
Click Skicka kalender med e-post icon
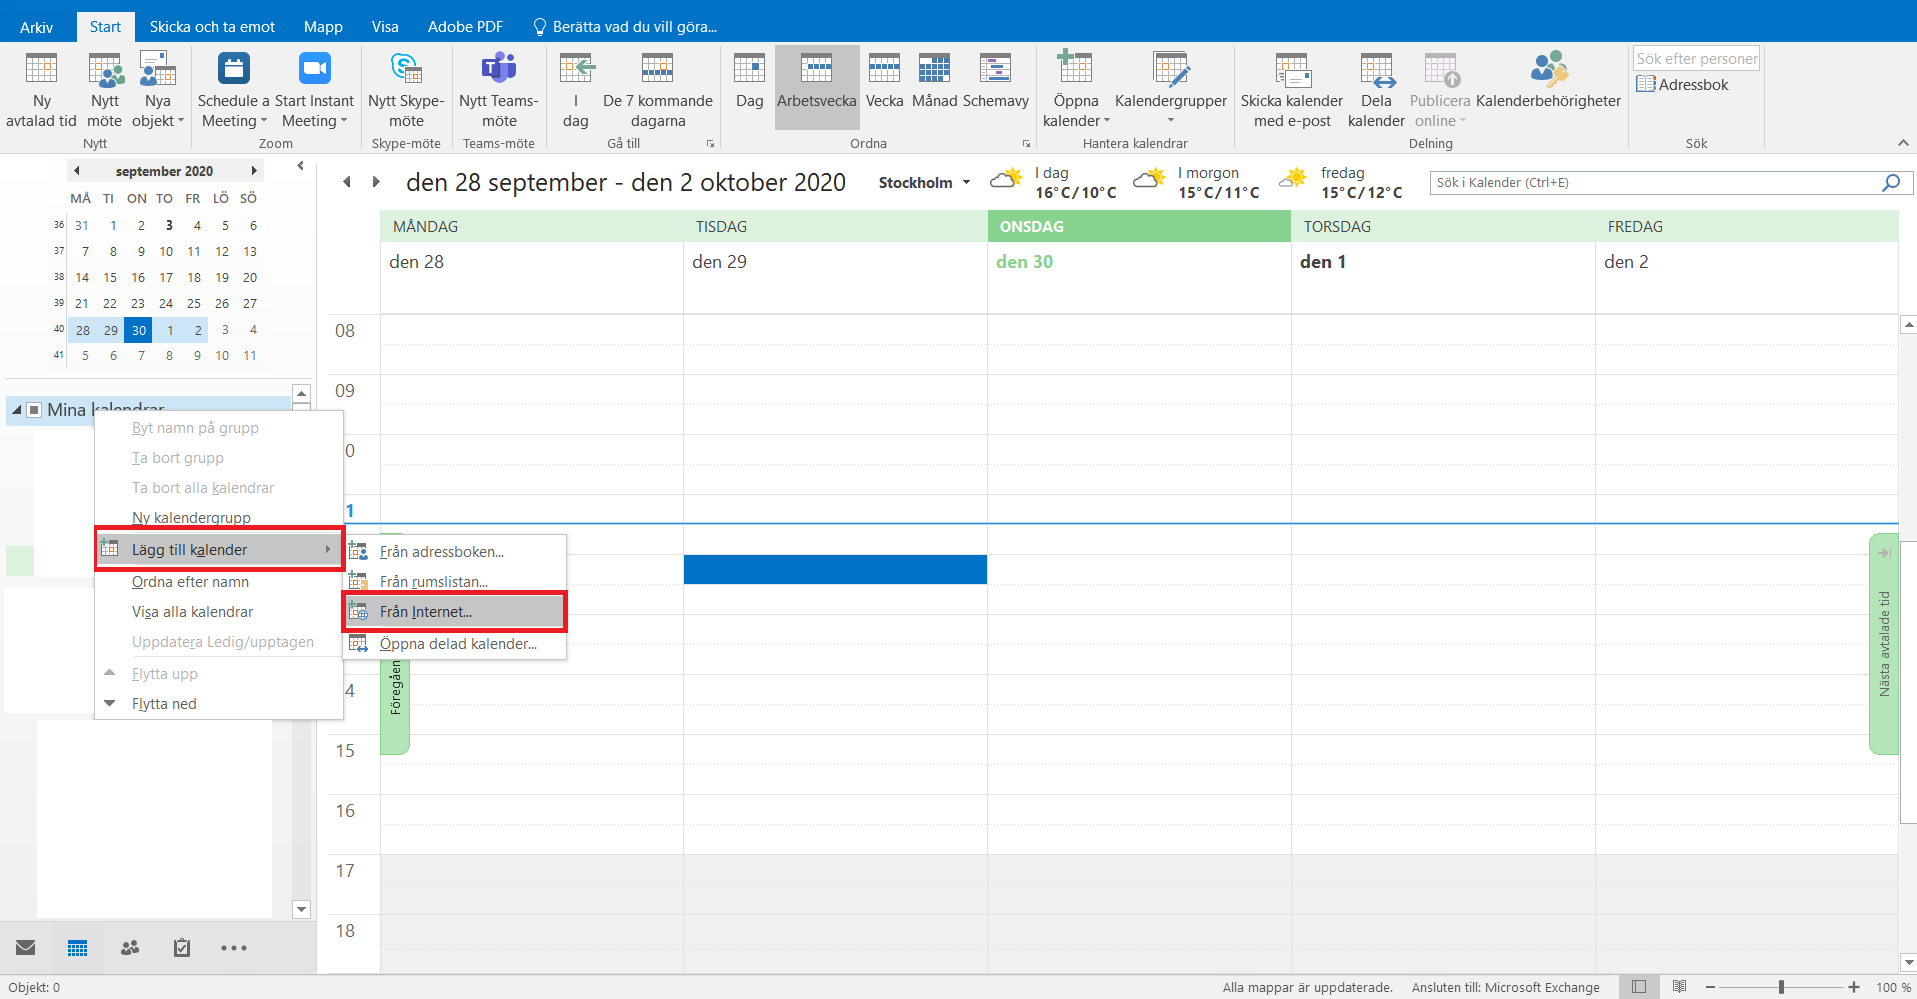pyautogui.click(x=1291, y=69)
